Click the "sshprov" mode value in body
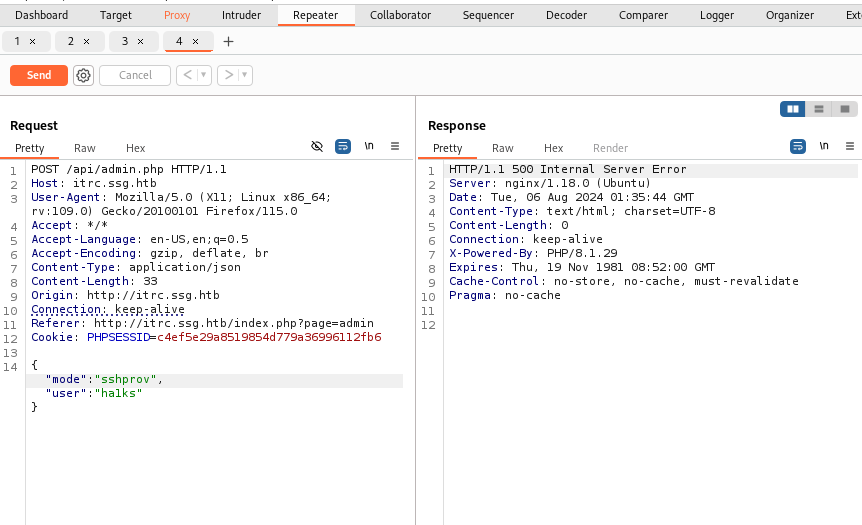 click(125, 379)
